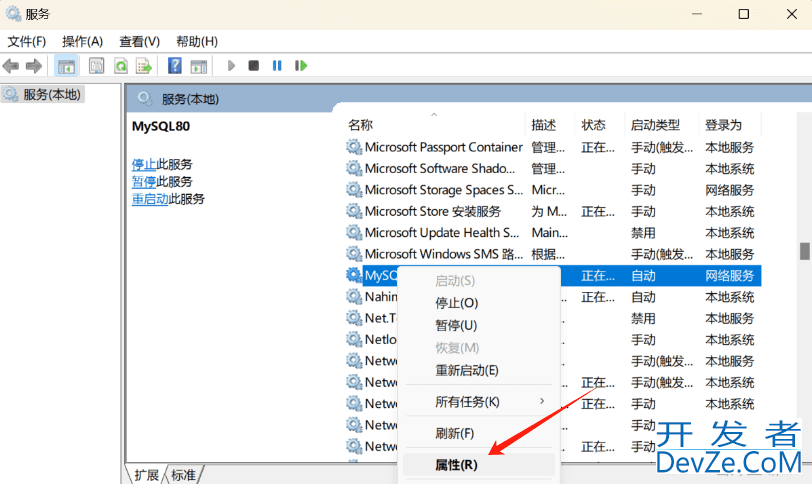
Task: Select the Microsoft Software Shadow service row
Action: pos(553,169)
